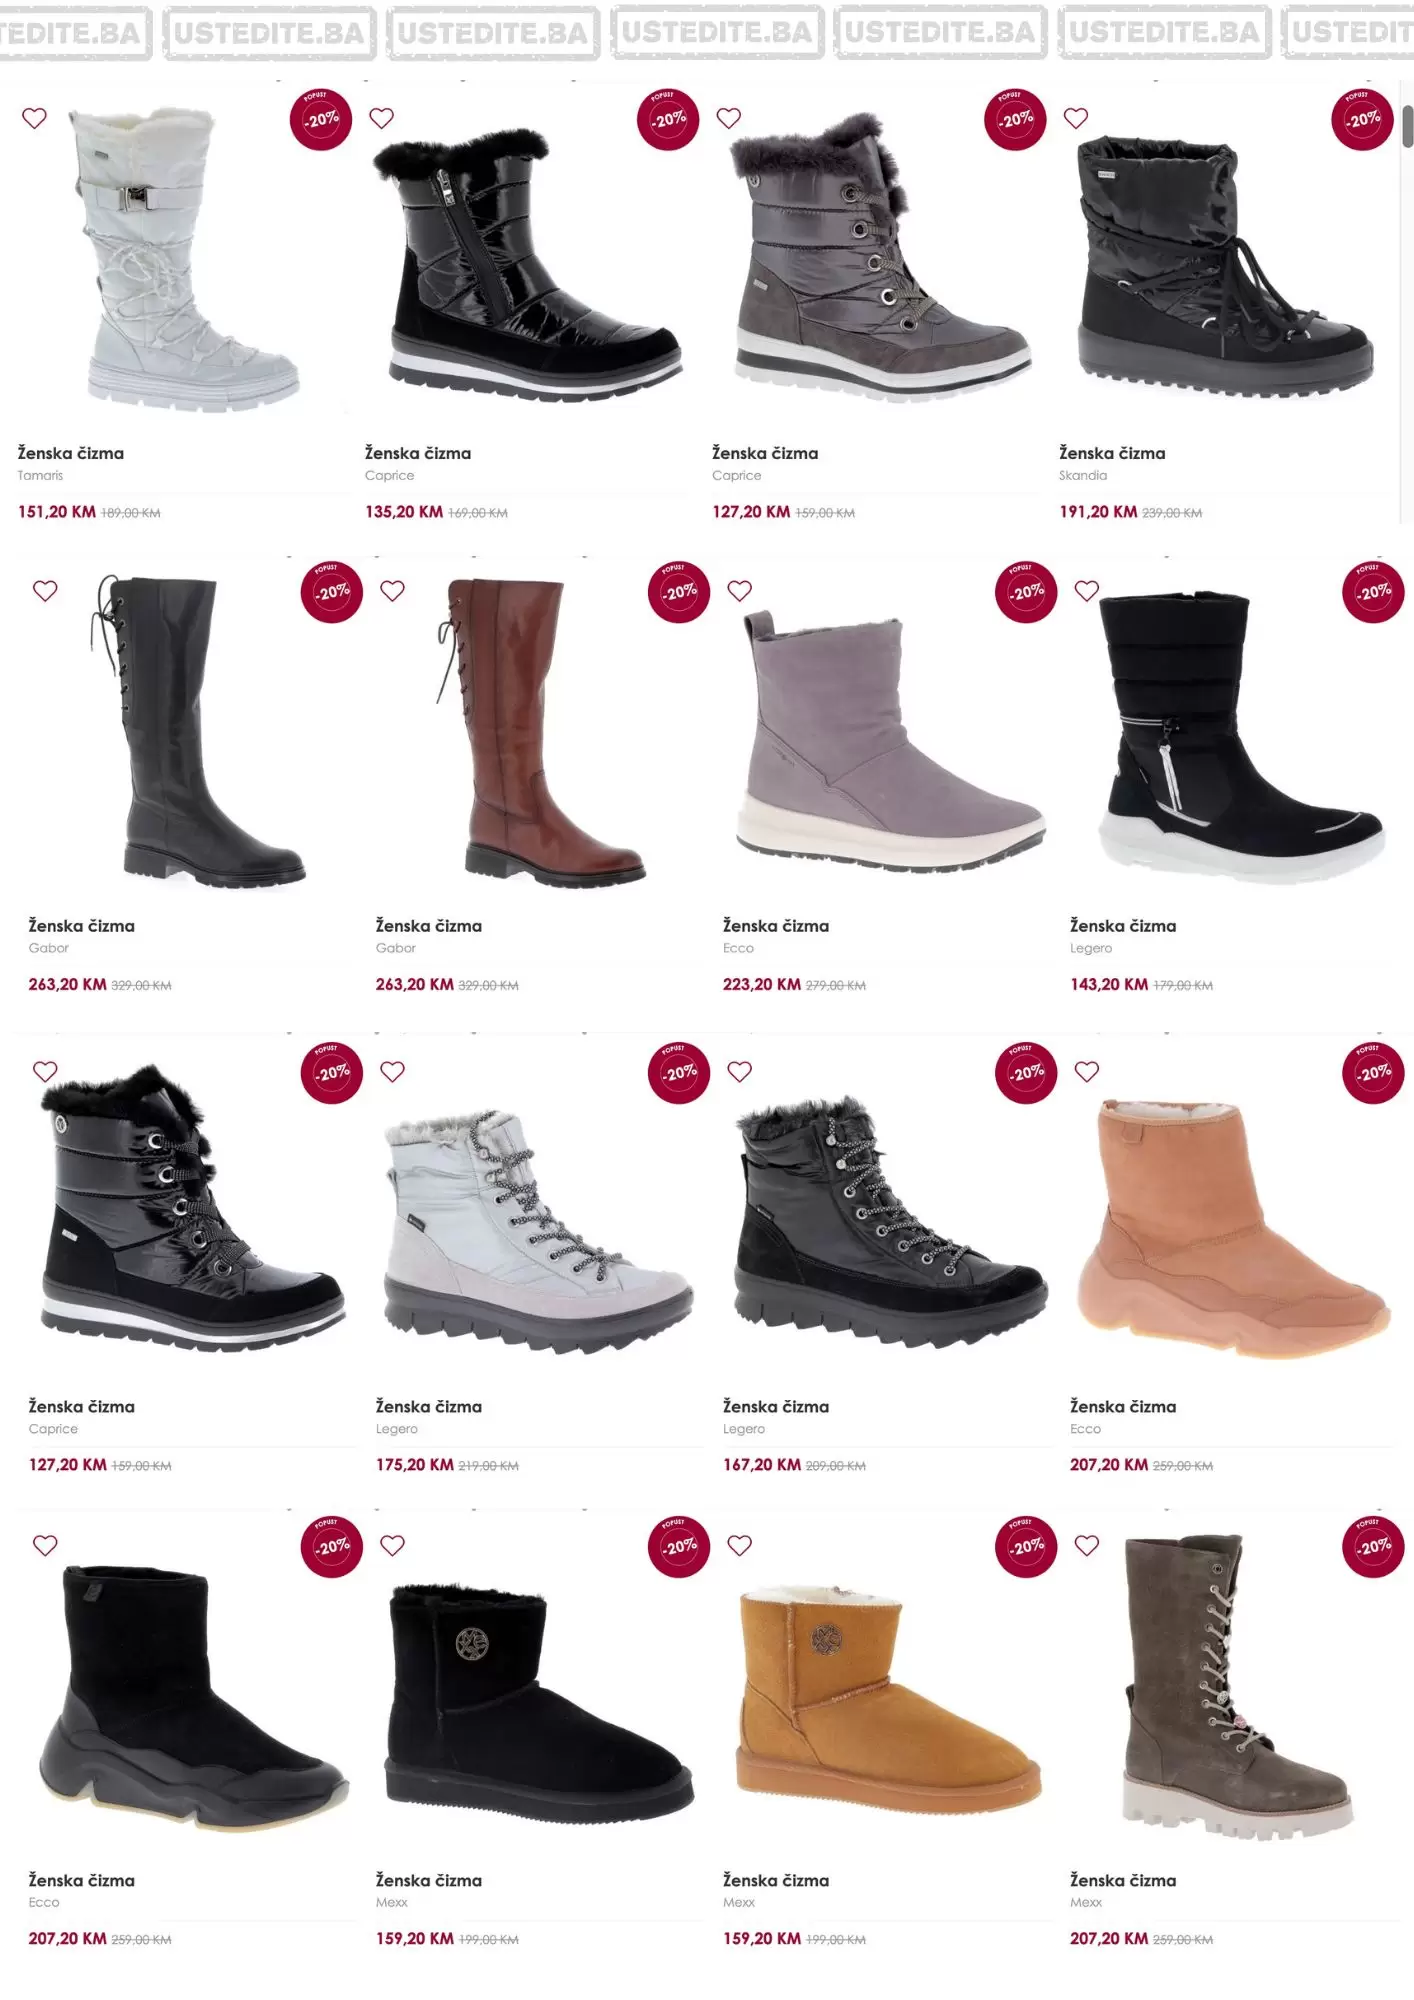Add tan Mexx ankle boot to wishlist
The image size is (1414, 2000).
point(739,1546)
